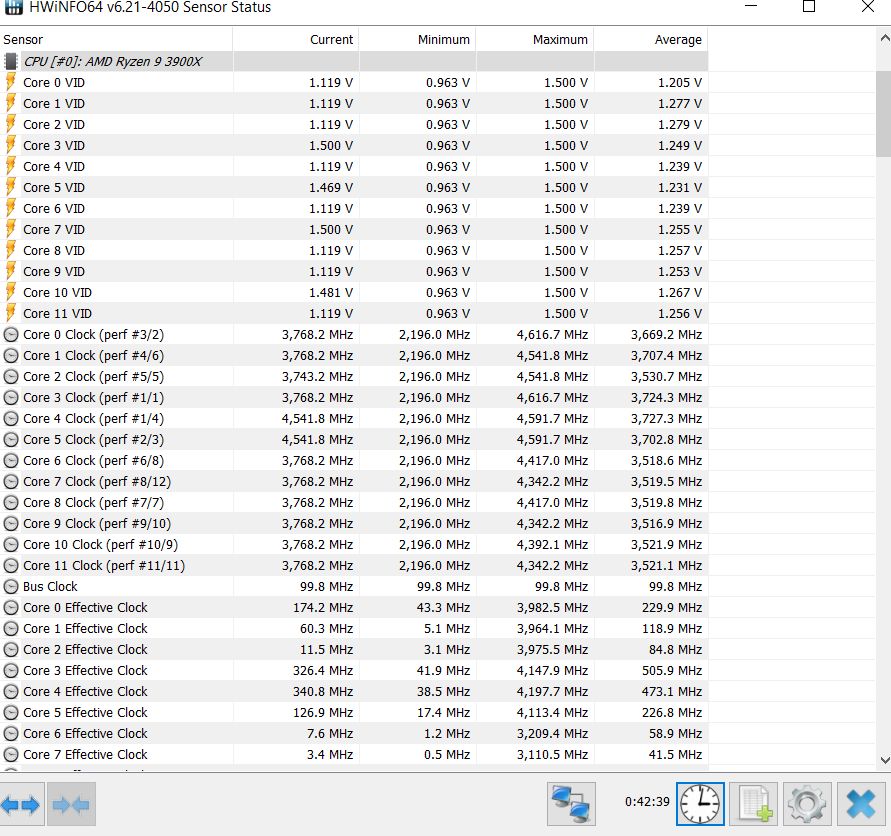Viewport: 891px width, 836px height.
Task: Click lightning icon beside Core 9 VID
Action: click(10, 272)
